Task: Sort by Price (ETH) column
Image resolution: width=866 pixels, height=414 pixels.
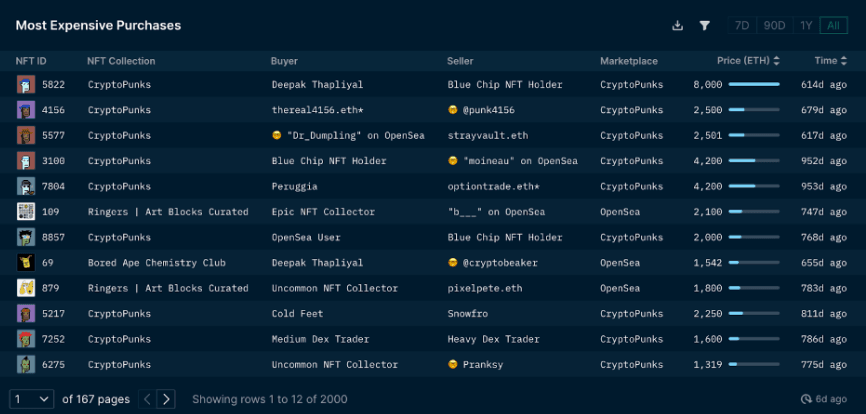Action: pos(748,61)
